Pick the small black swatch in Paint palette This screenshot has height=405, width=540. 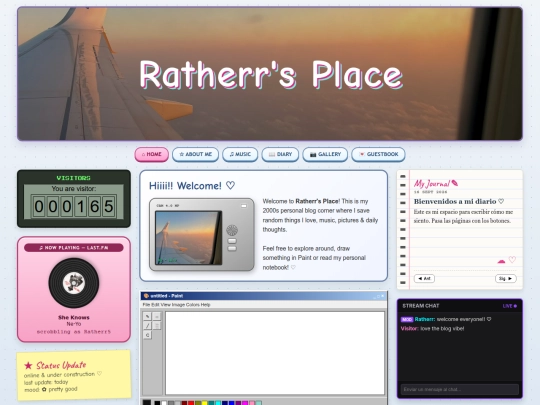(157, 403)
